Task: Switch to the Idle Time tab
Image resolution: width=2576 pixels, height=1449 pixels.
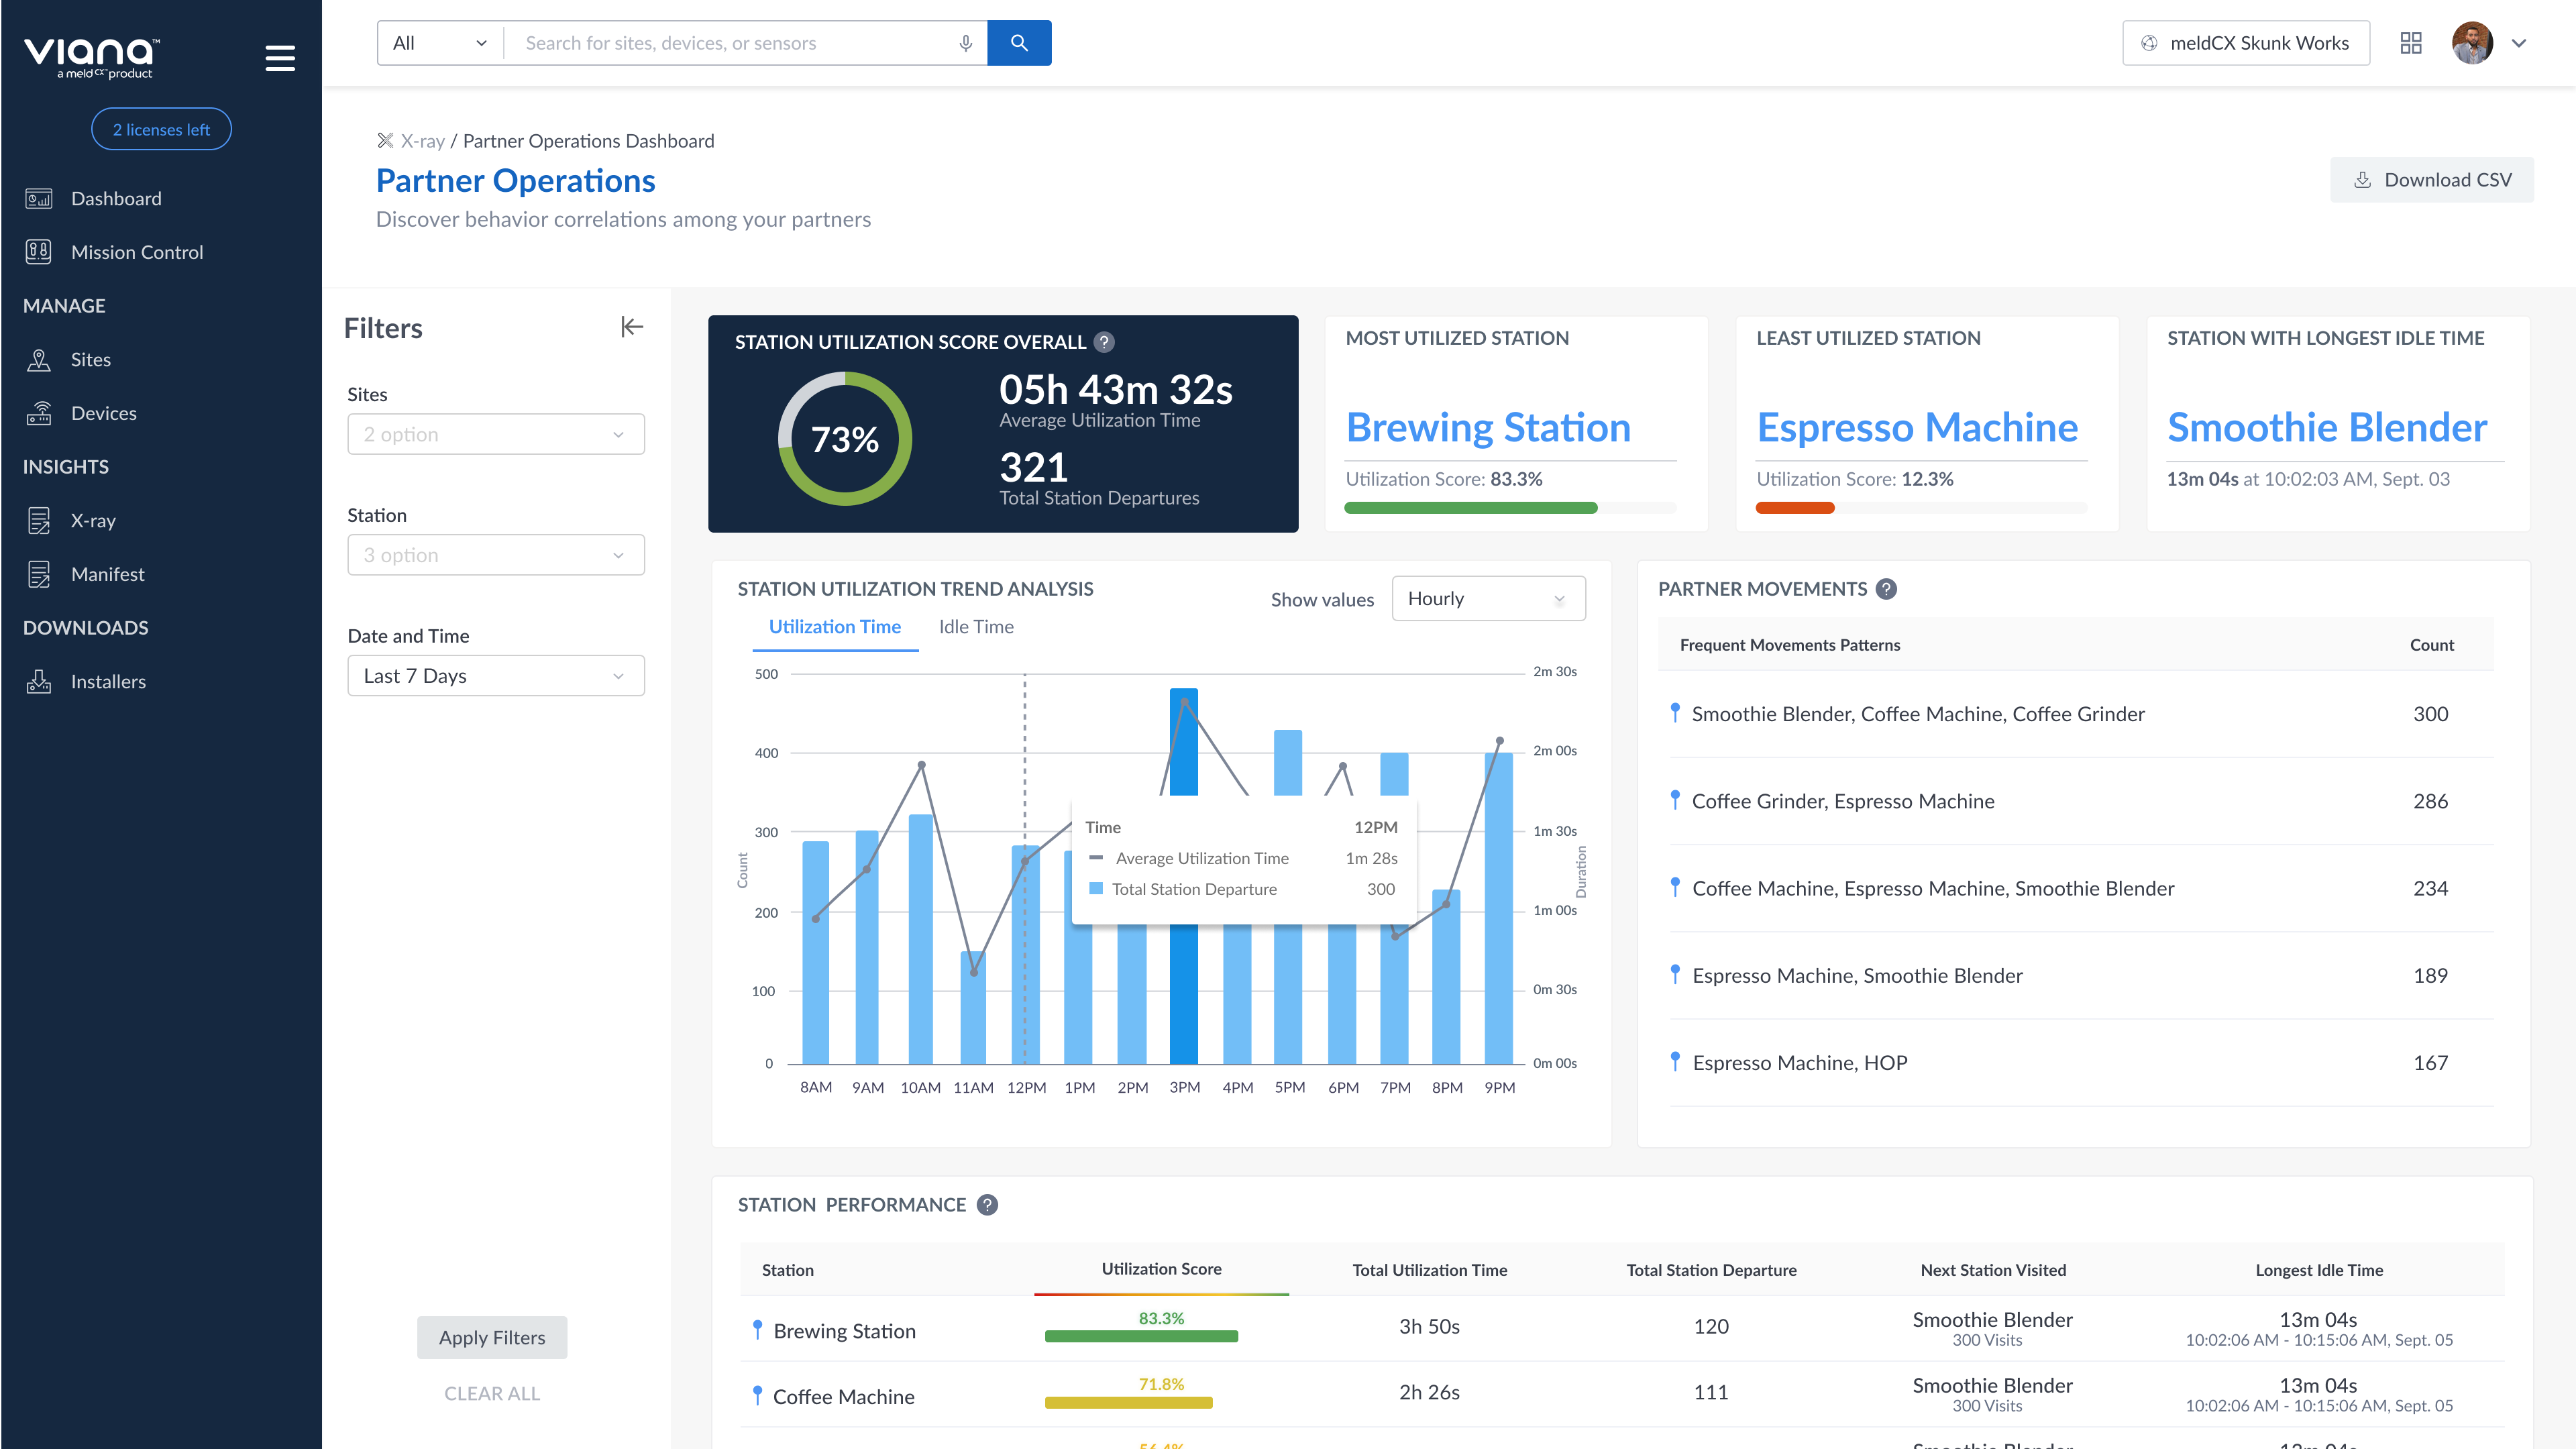Action: (x=976, y=627)
